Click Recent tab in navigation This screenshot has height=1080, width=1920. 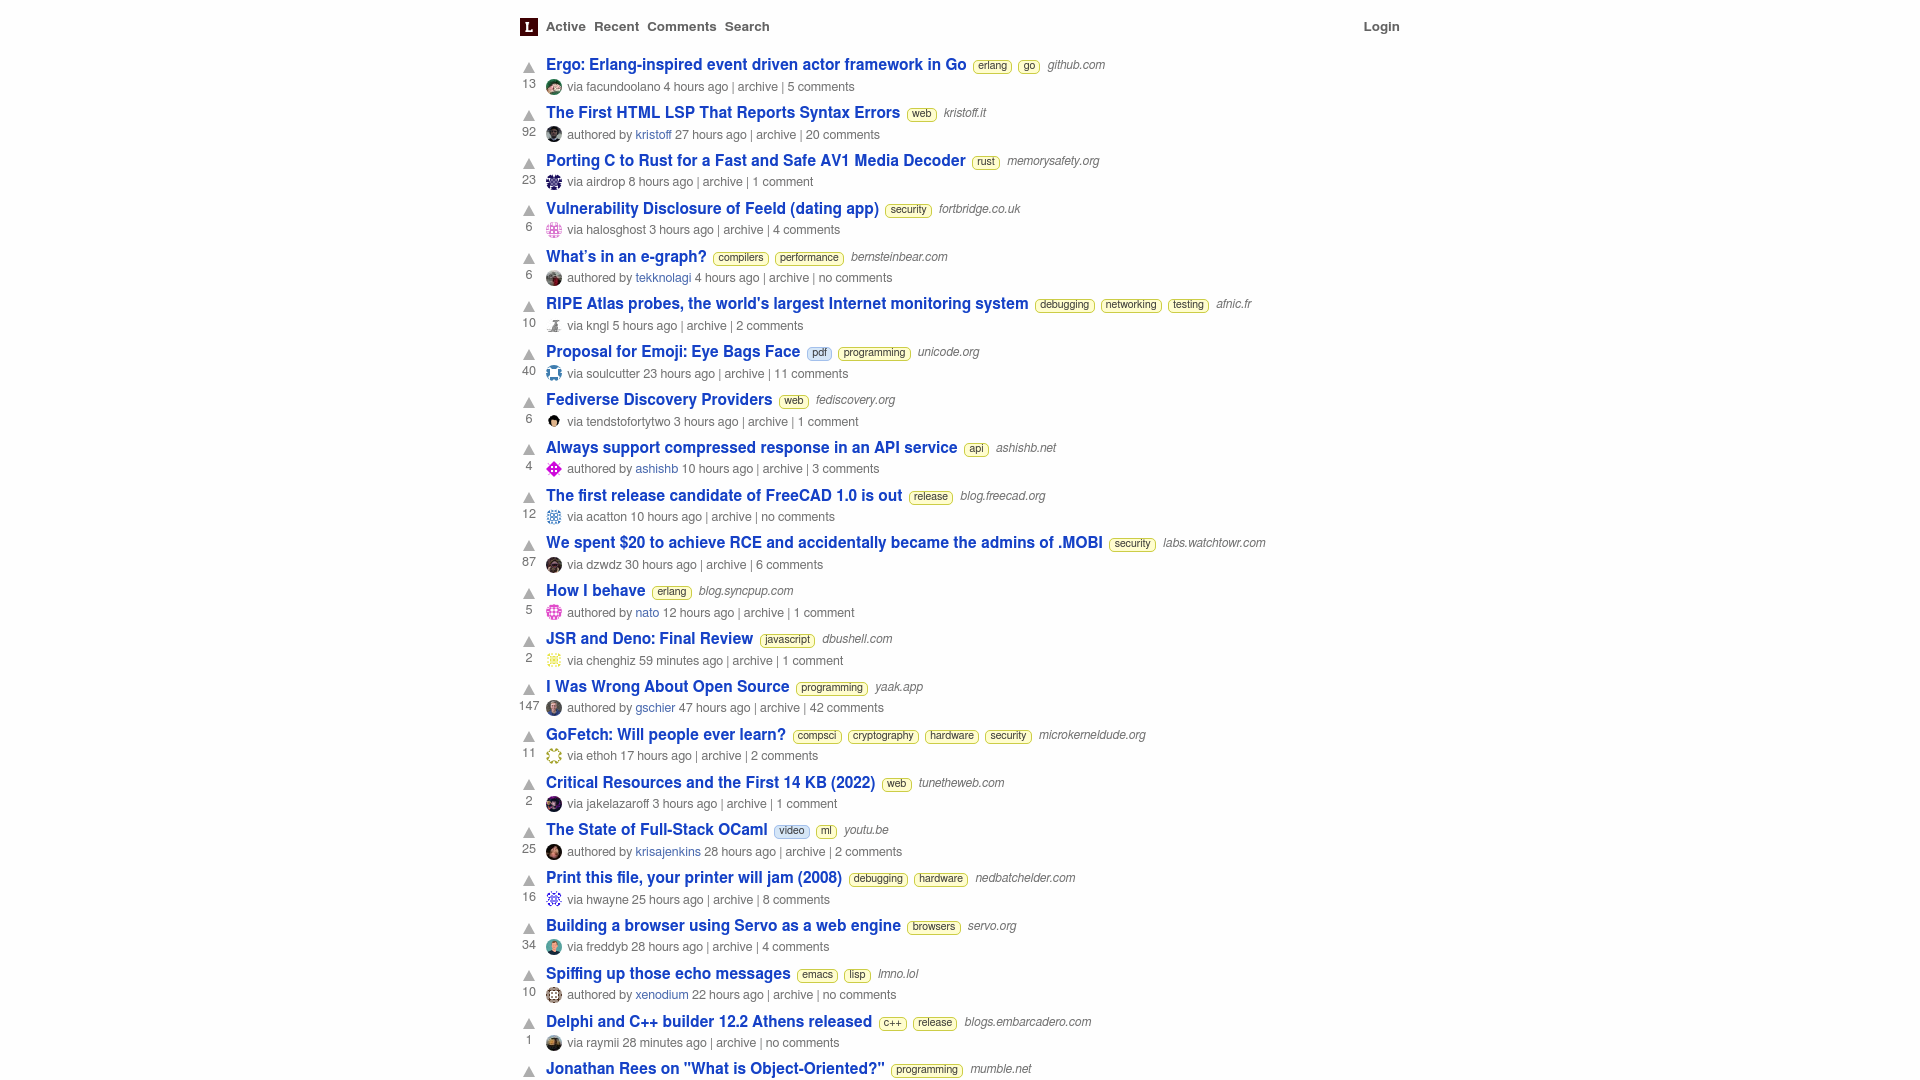point(617,26)
